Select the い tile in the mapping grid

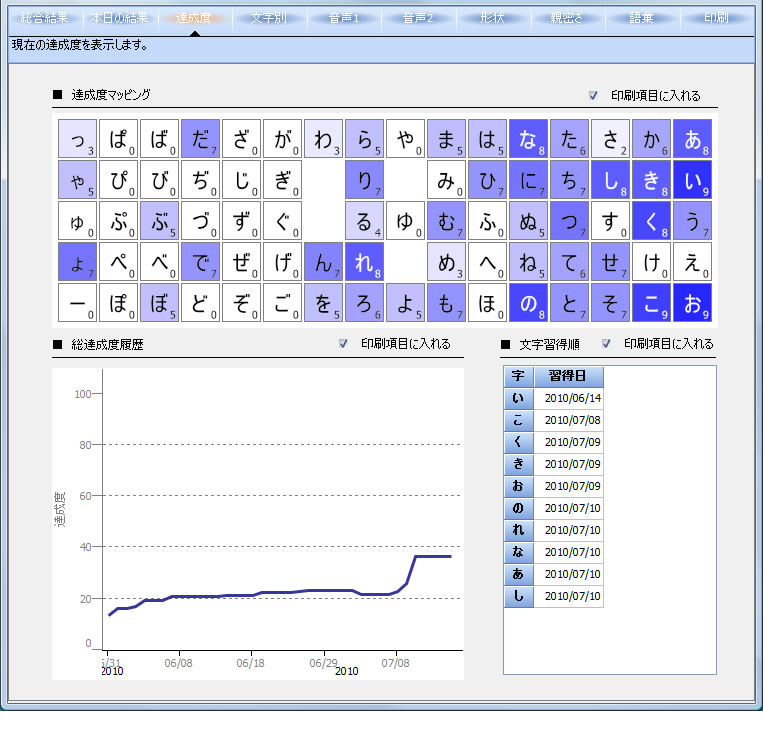pyautogui.click(x=692, y=180)
